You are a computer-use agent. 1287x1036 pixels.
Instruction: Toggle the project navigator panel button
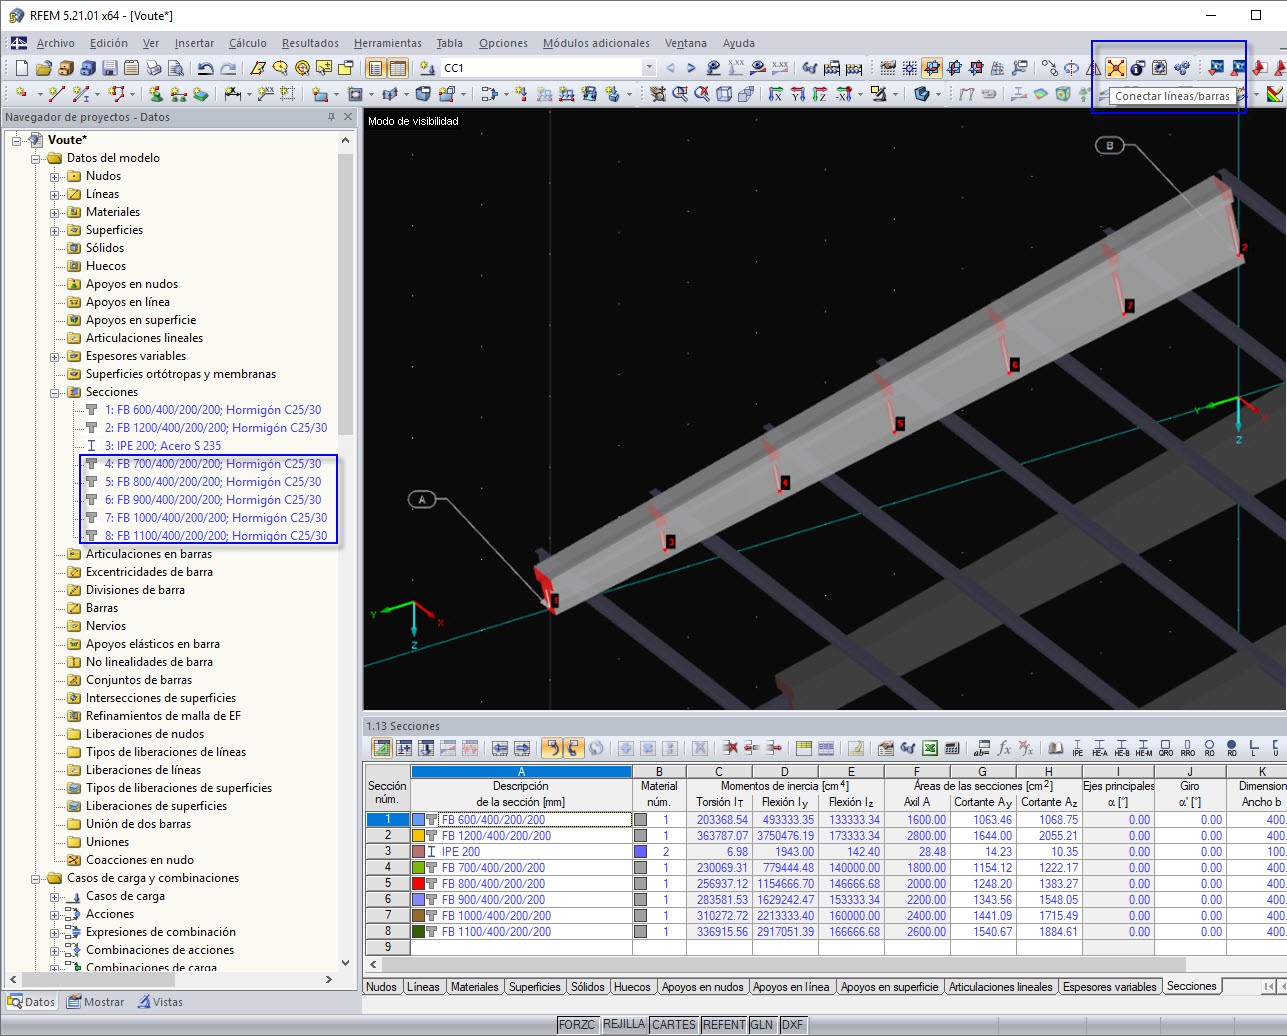tap(375, 68)
